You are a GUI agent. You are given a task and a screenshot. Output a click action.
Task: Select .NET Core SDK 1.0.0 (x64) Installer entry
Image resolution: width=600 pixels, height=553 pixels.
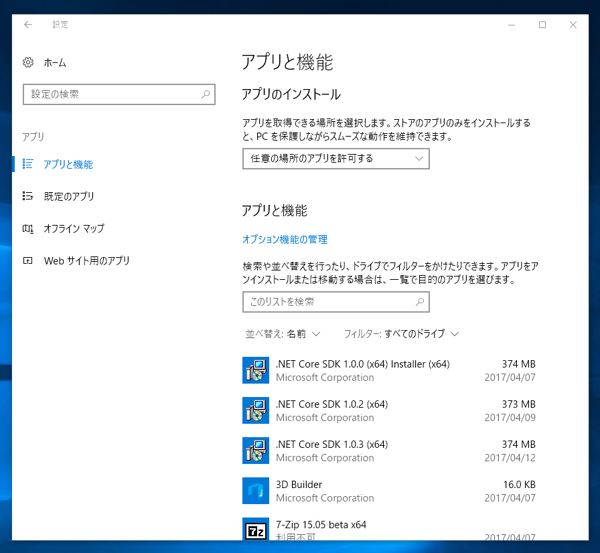tap(389, 370)
